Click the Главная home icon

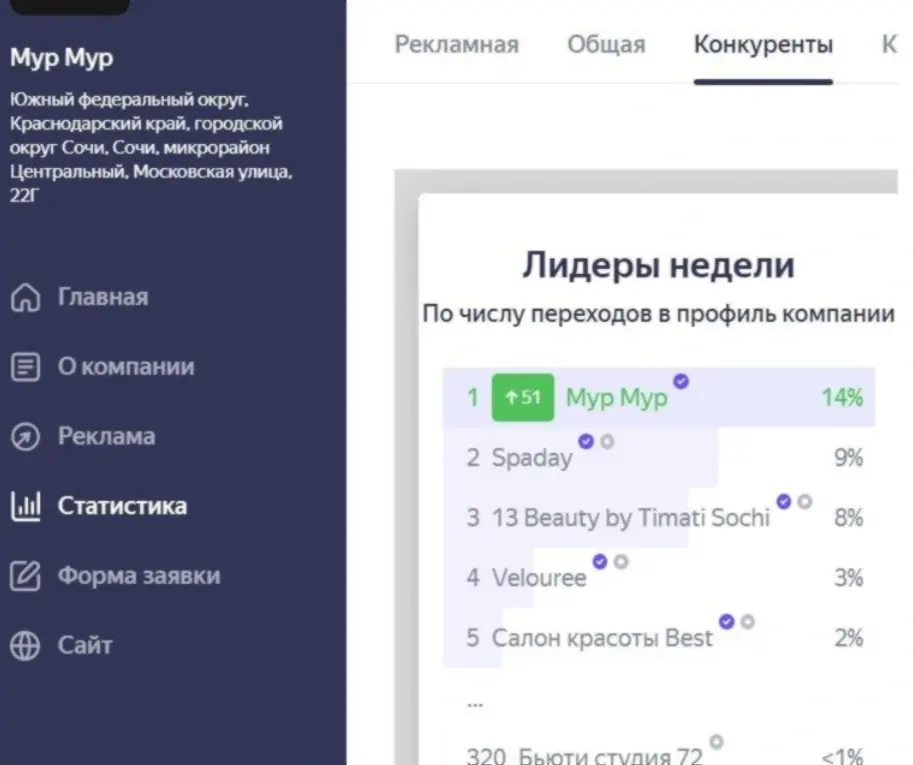click(x=25, y=297)
